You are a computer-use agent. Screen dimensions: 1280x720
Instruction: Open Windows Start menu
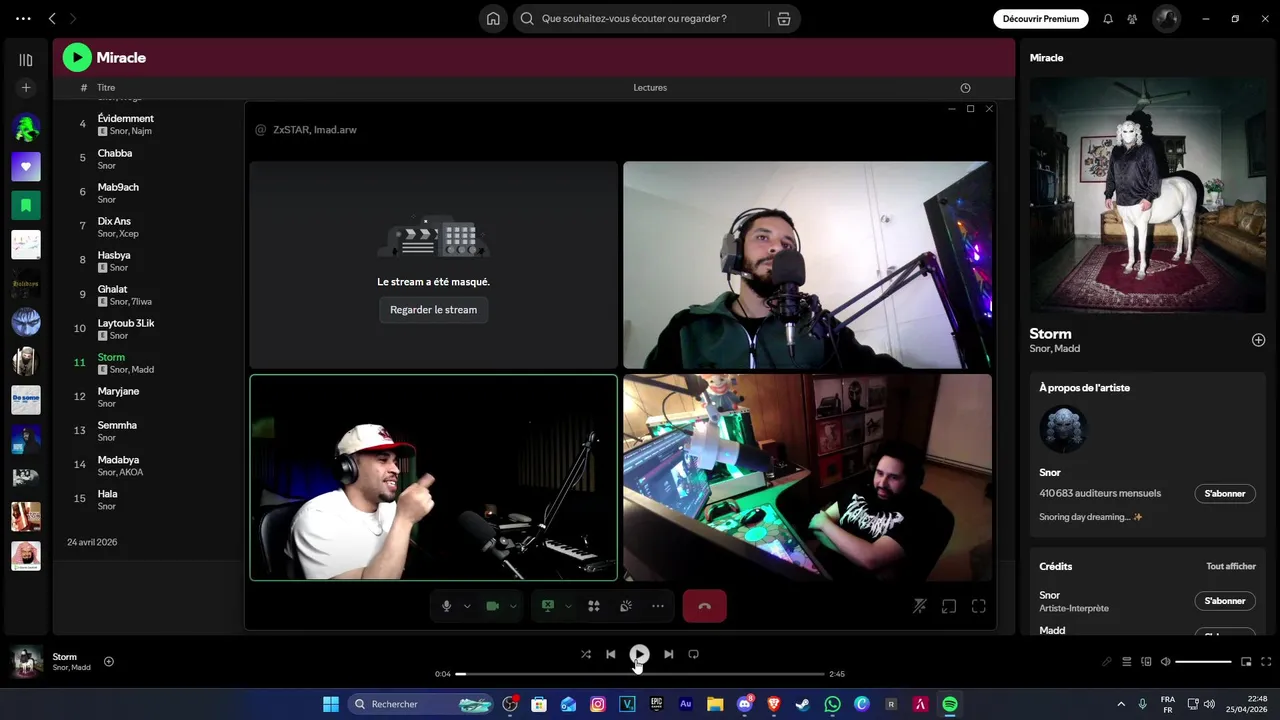pyautogui.click(x=331, y=704)
